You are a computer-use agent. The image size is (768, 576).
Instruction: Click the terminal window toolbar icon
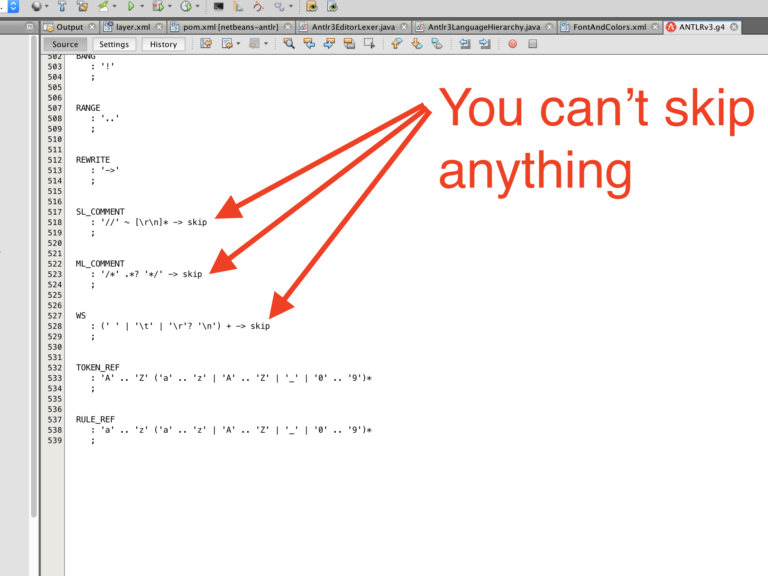coord(218,6)
